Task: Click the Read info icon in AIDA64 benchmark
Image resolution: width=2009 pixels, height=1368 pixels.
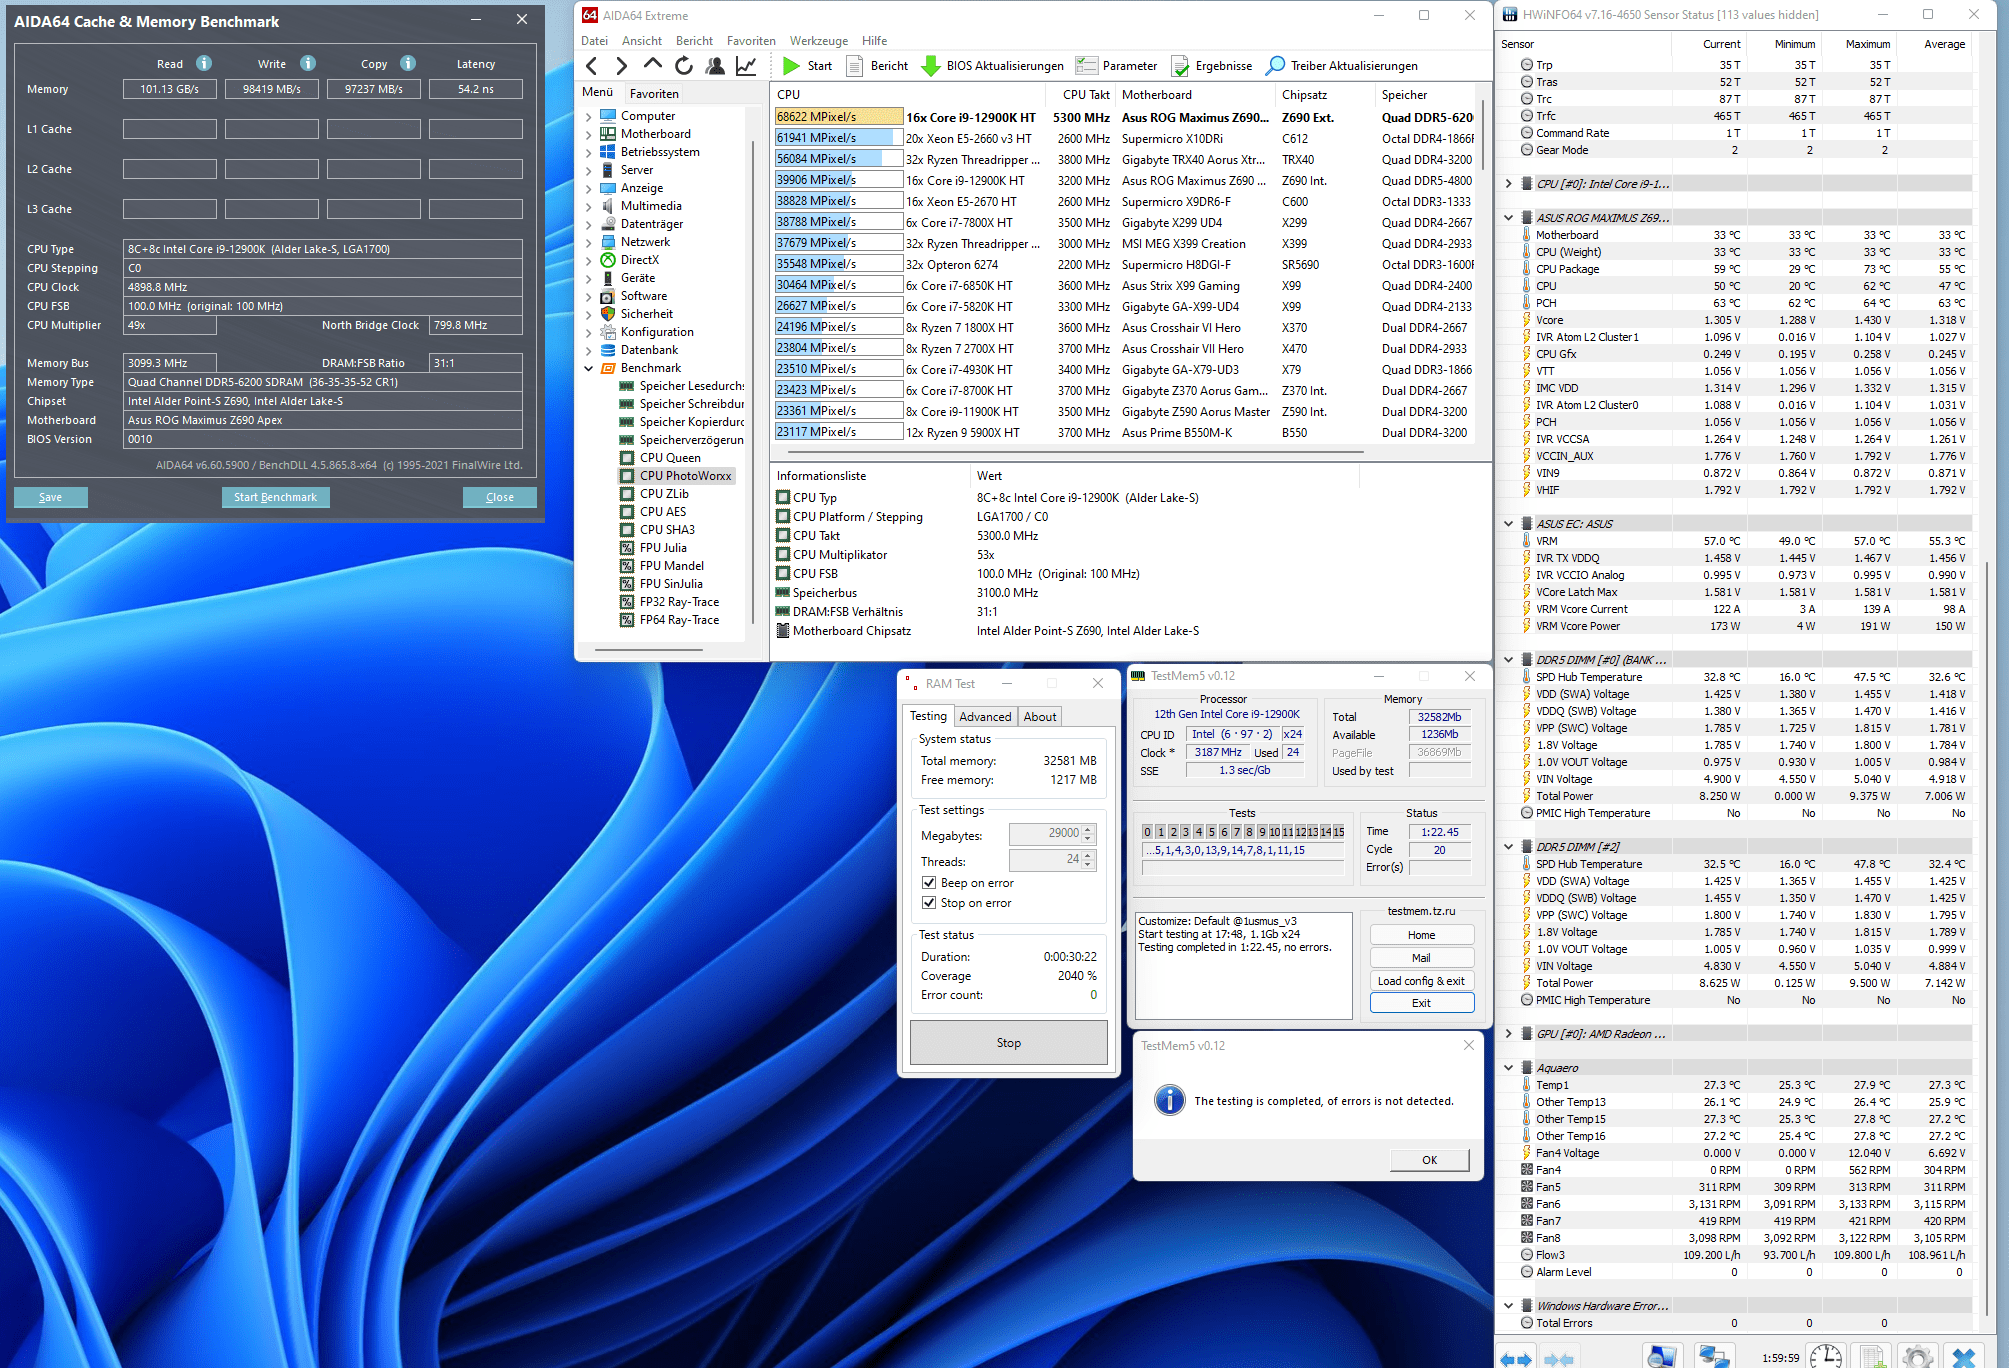Action: pos(204,63)
